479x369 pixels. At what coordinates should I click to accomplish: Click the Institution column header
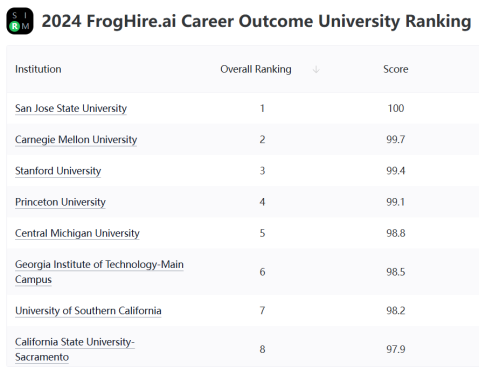pos(38,69)
